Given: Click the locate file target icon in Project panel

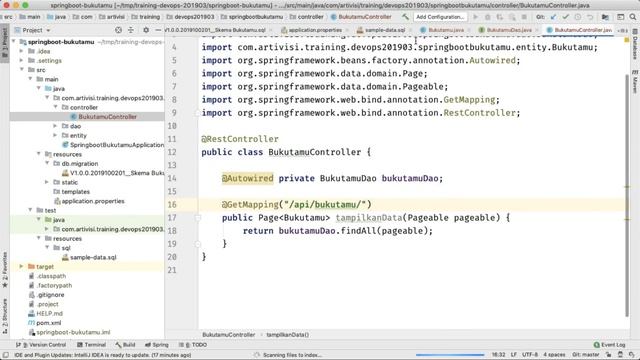Looking at the screenshot, I should pos(118,30).
